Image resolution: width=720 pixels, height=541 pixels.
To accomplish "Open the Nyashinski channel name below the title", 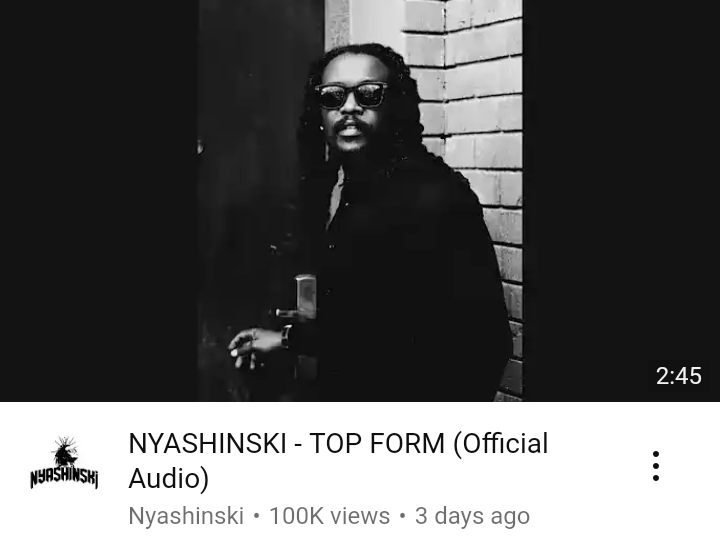I will (x=186, y=516).
